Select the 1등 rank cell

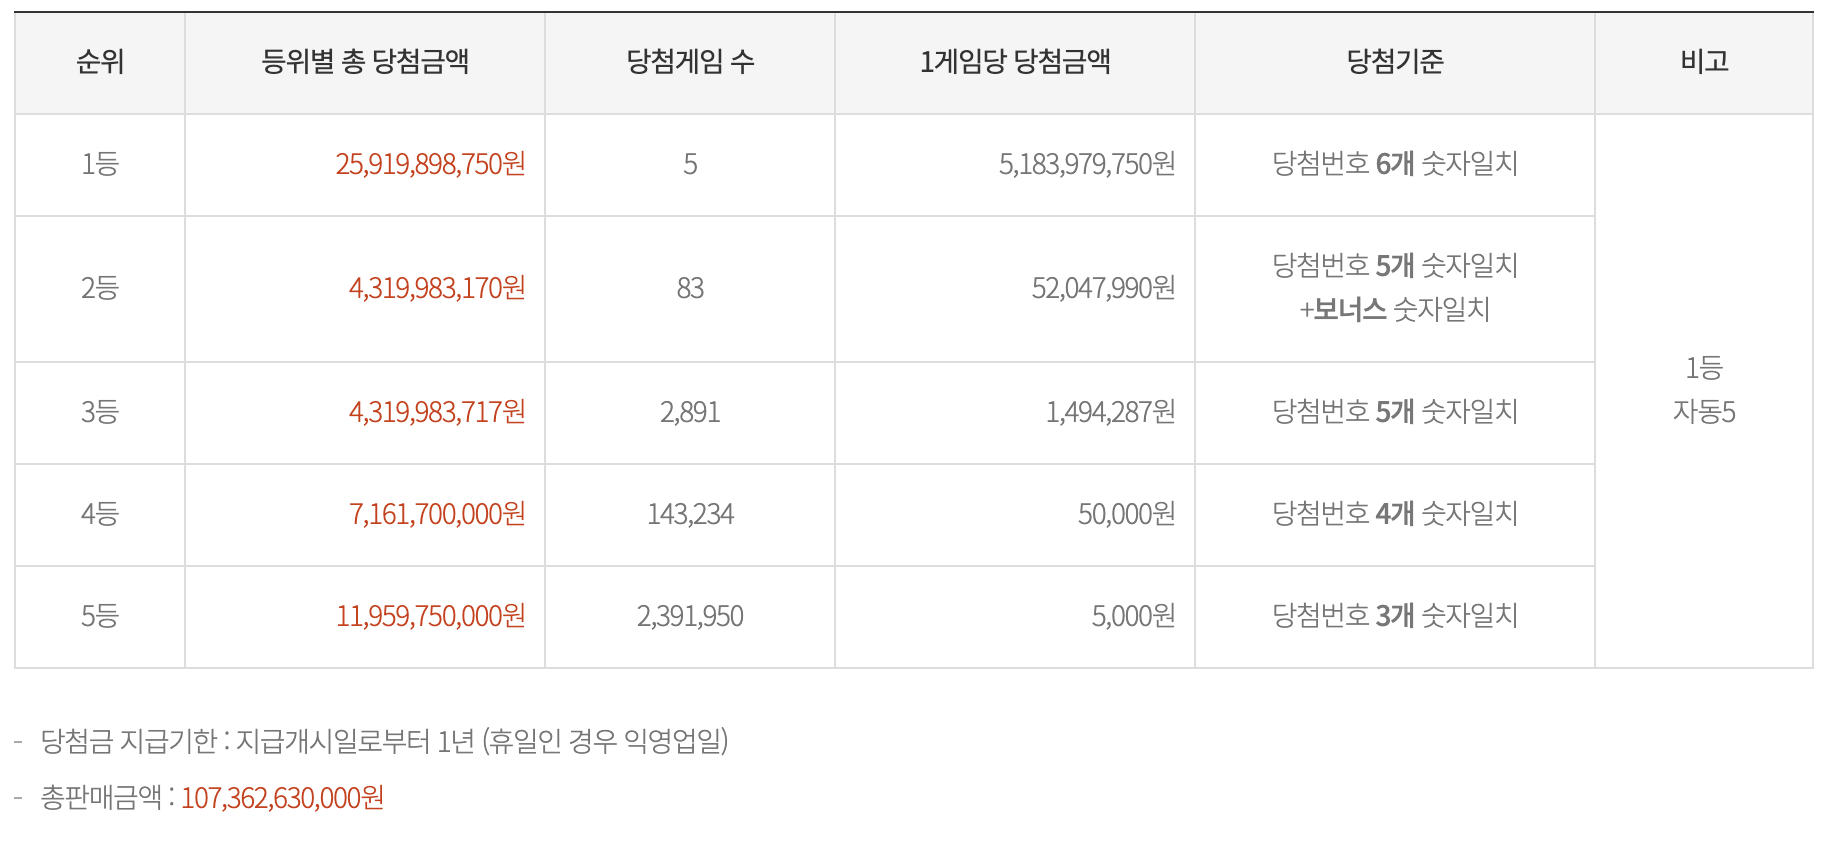pos(100,164)
